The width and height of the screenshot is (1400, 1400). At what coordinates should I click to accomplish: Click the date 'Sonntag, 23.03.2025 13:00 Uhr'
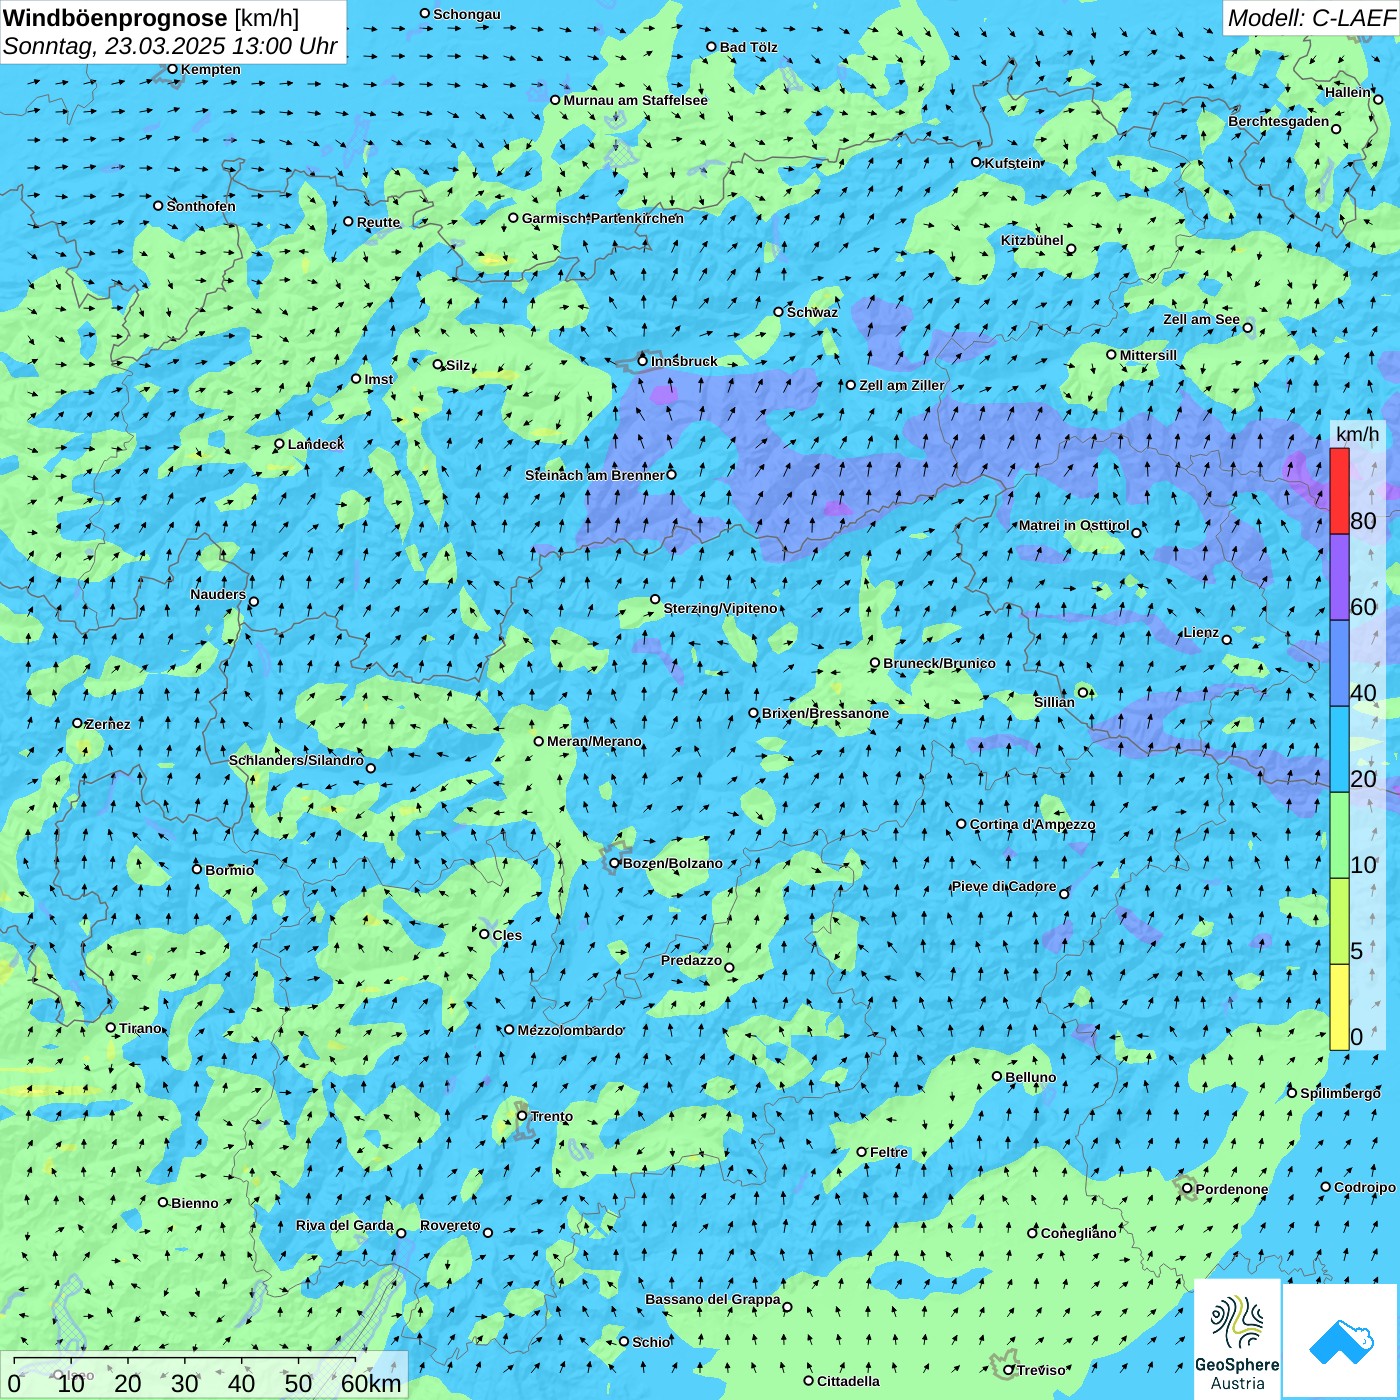(x=170, y=46)
